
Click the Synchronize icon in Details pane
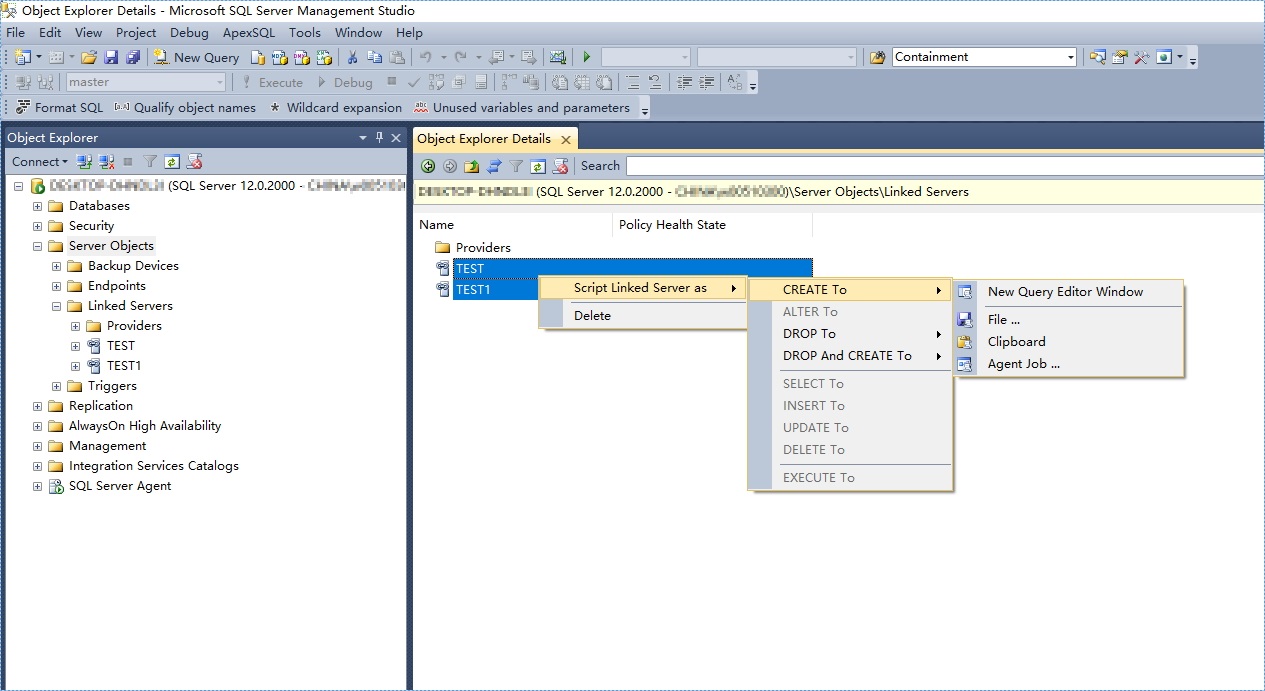[494, 166]
